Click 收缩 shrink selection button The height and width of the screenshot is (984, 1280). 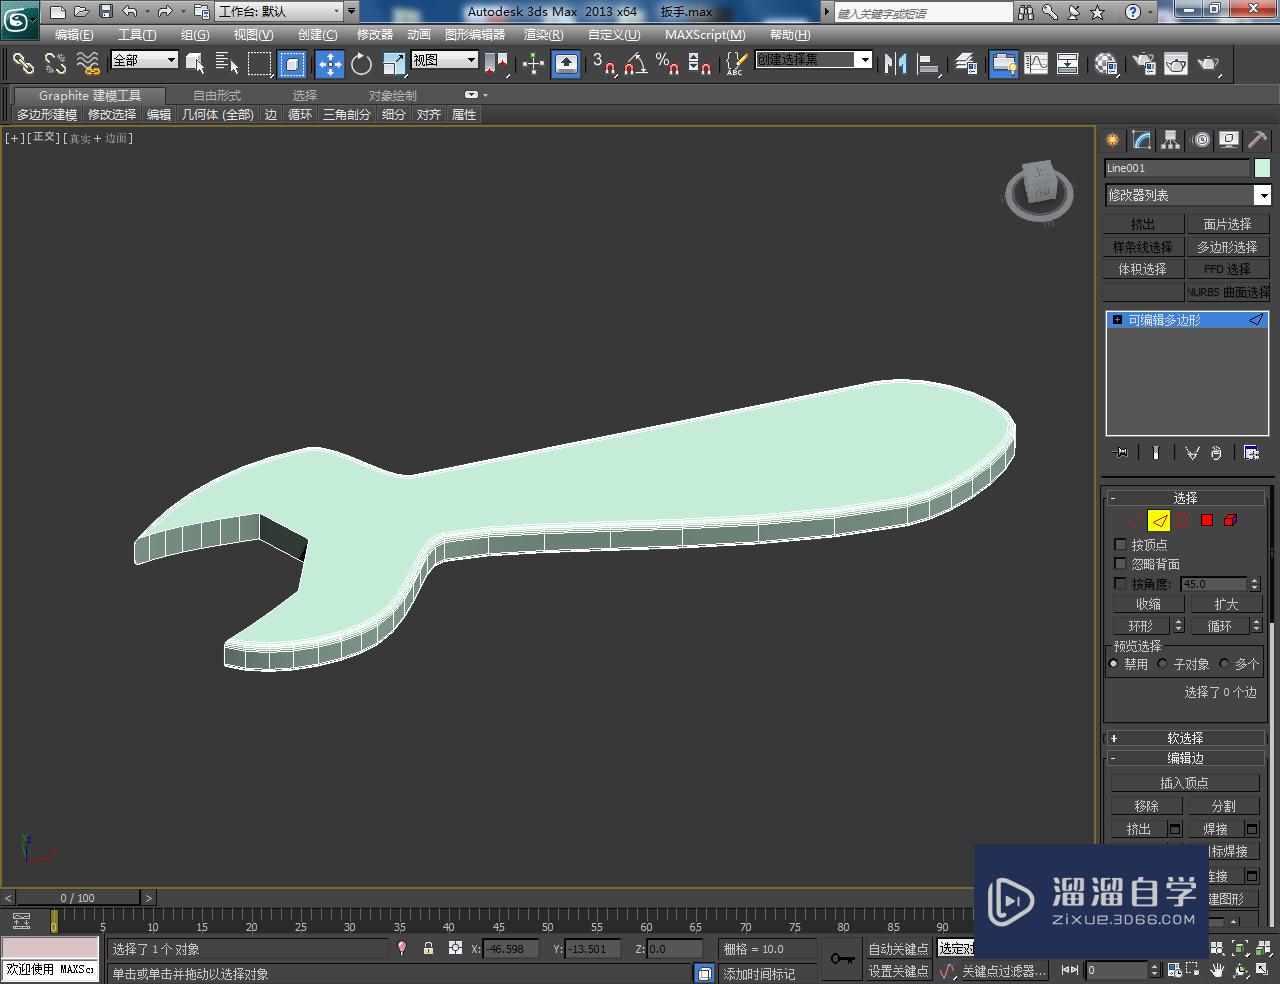coord(1148,604)
